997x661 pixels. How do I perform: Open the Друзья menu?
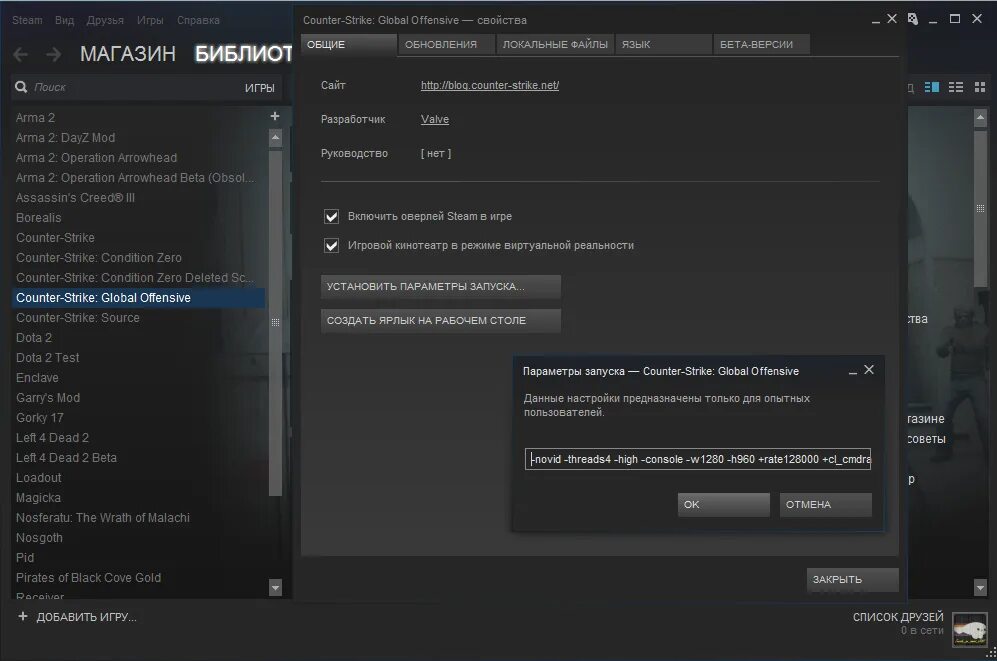tap(106, 20)
